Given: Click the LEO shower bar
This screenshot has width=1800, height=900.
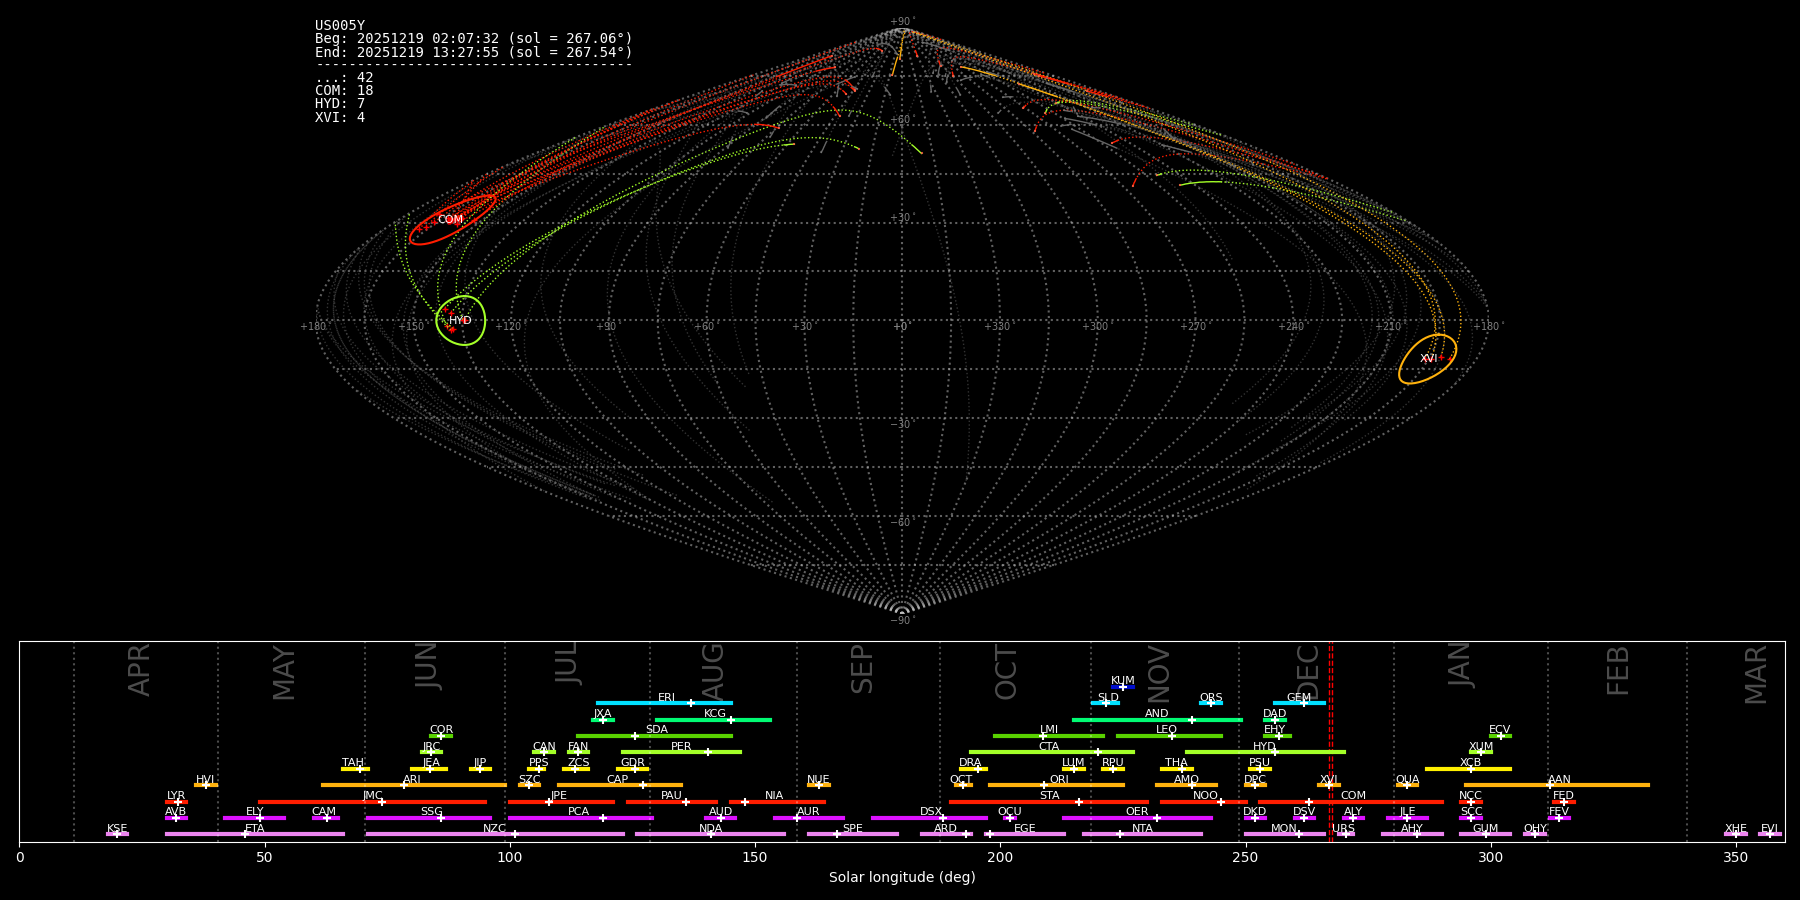Looking at the screenshot, I should click(x=1168, y=736).
